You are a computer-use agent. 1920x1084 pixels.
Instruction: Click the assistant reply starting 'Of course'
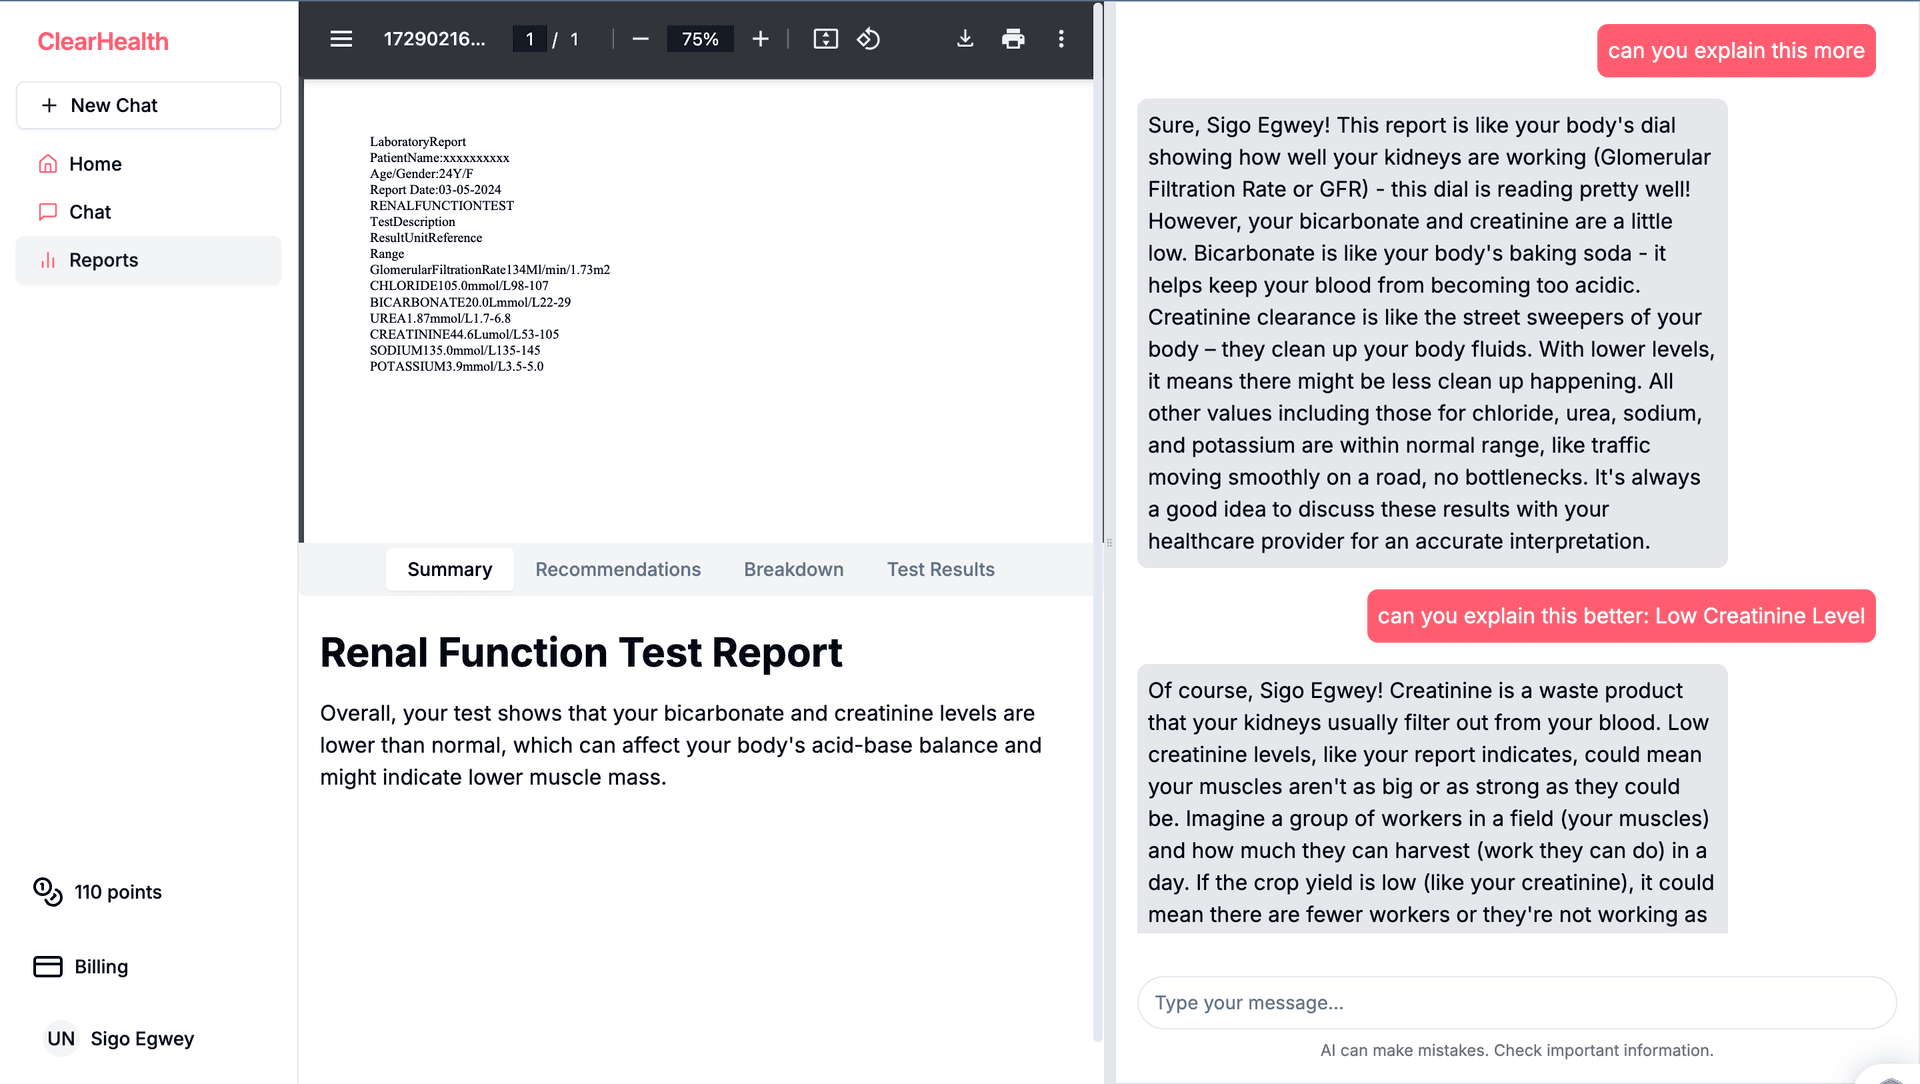click(1432, 799)
